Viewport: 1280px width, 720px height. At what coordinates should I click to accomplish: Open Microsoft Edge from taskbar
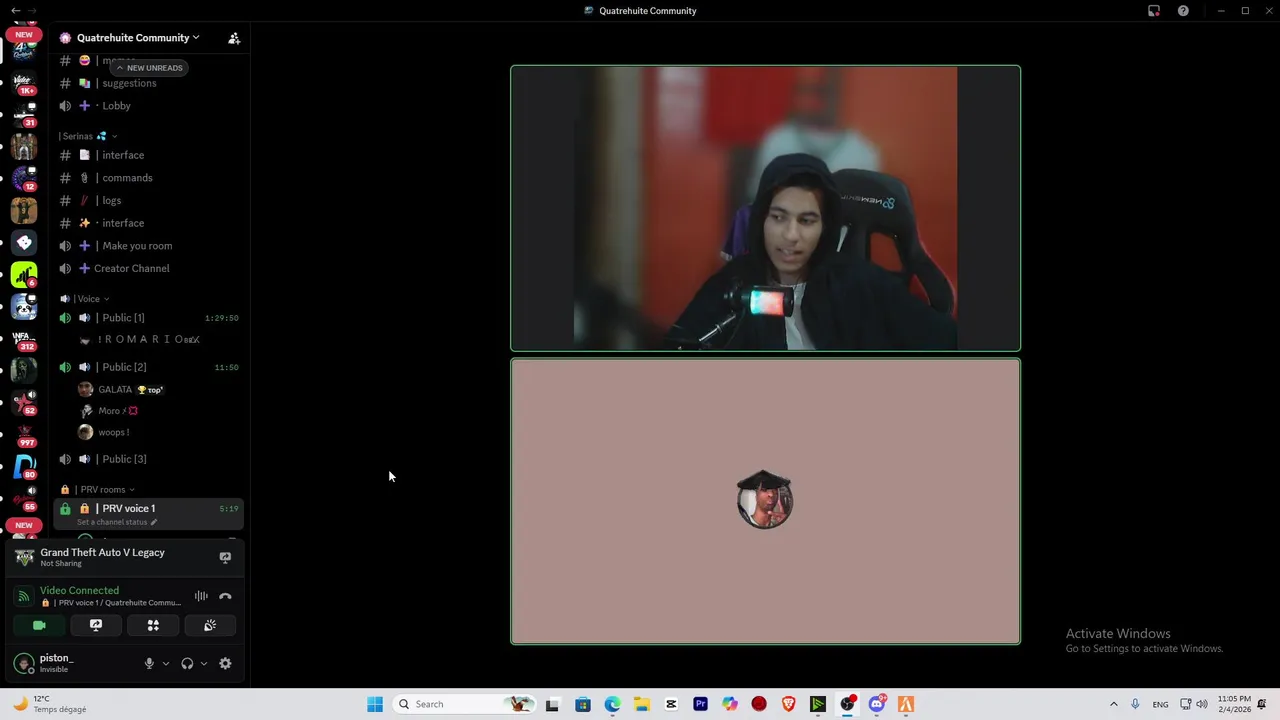[x=612, y=704]
